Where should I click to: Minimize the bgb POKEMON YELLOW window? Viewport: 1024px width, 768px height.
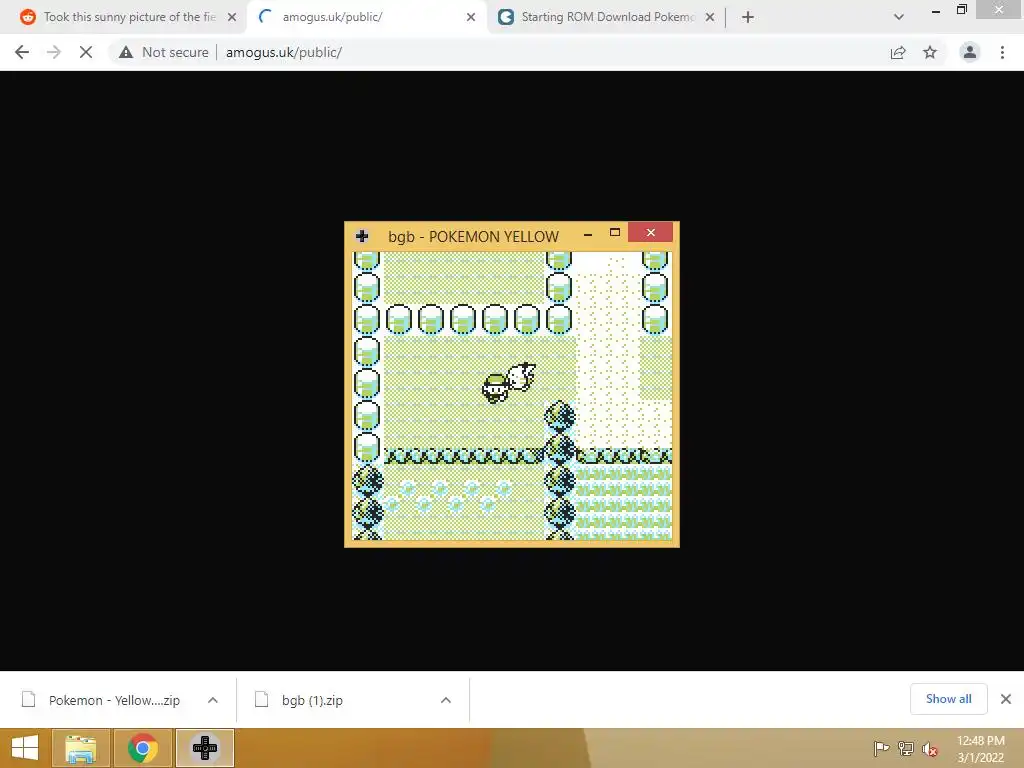tap(588, 233)
